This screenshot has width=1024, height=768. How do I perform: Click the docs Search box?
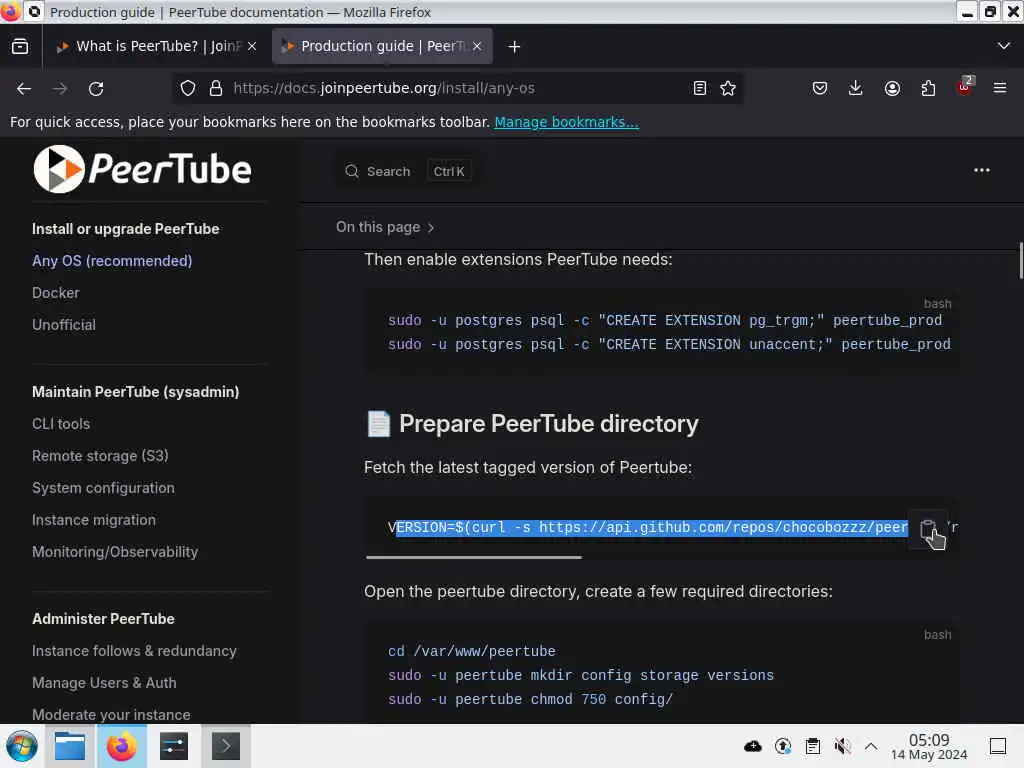[409, 171]
